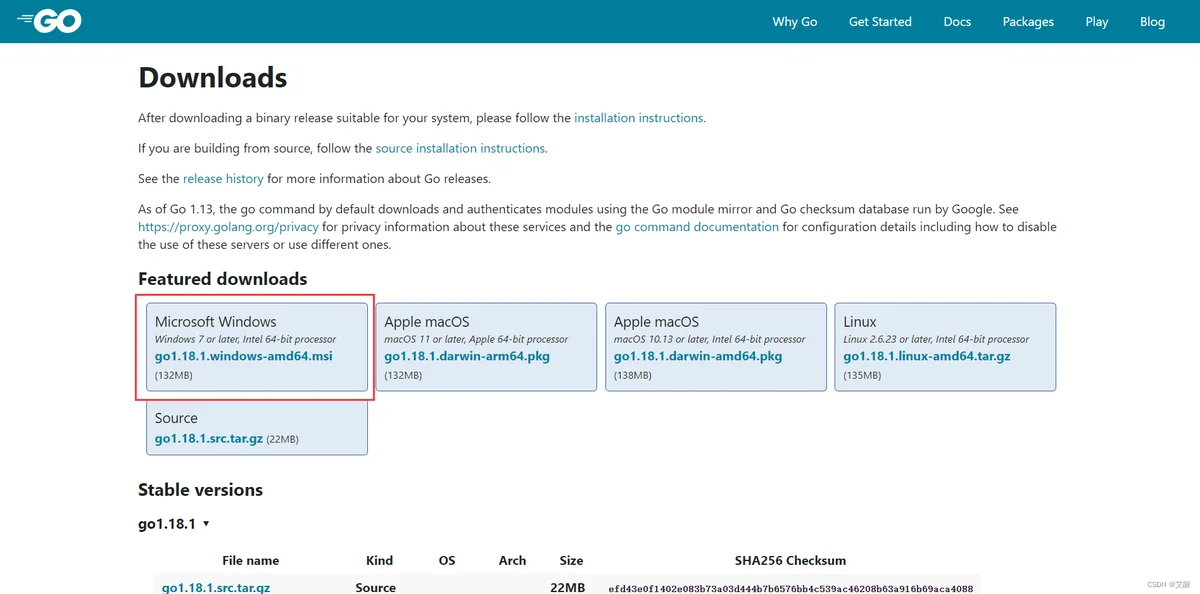
Task: Open the Packages navigation link
Action: [1028, 21]
